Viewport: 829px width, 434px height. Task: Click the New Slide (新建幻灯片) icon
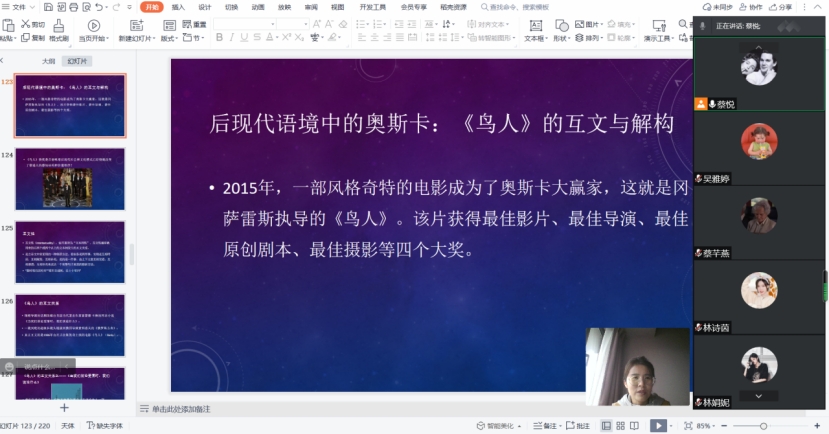coord(136,25)
